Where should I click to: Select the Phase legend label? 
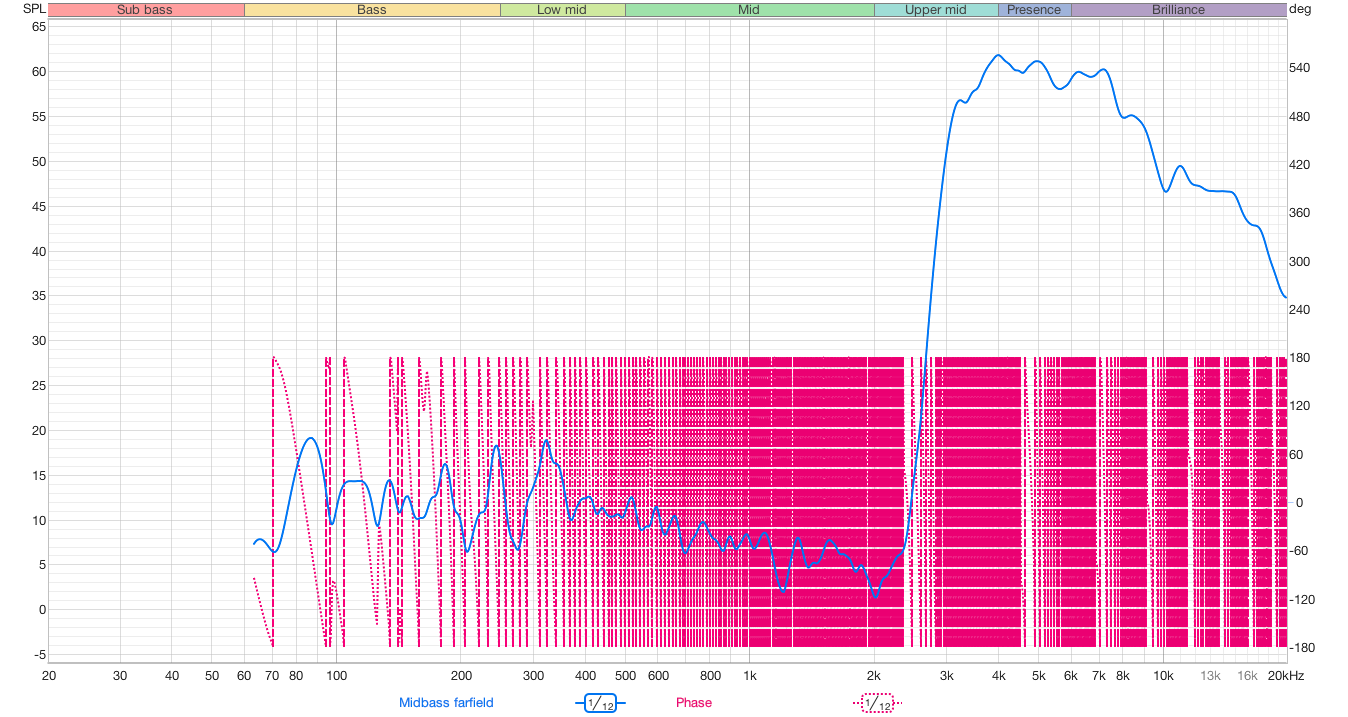(694, 703)
